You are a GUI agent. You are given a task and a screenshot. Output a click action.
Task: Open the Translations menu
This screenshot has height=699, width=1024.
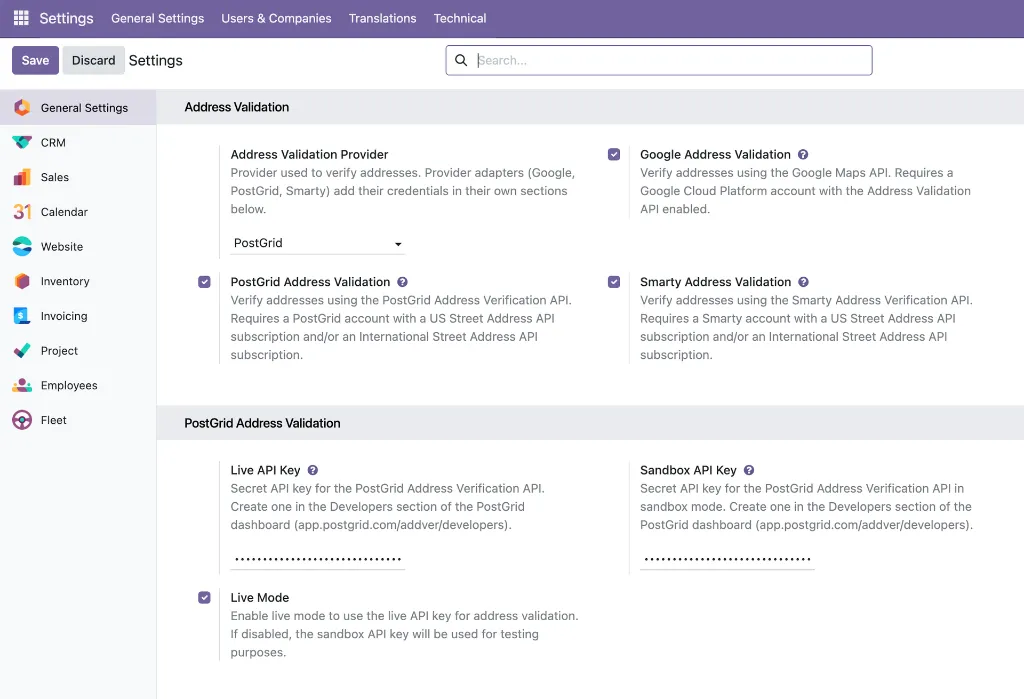click(x=382, y=18)
